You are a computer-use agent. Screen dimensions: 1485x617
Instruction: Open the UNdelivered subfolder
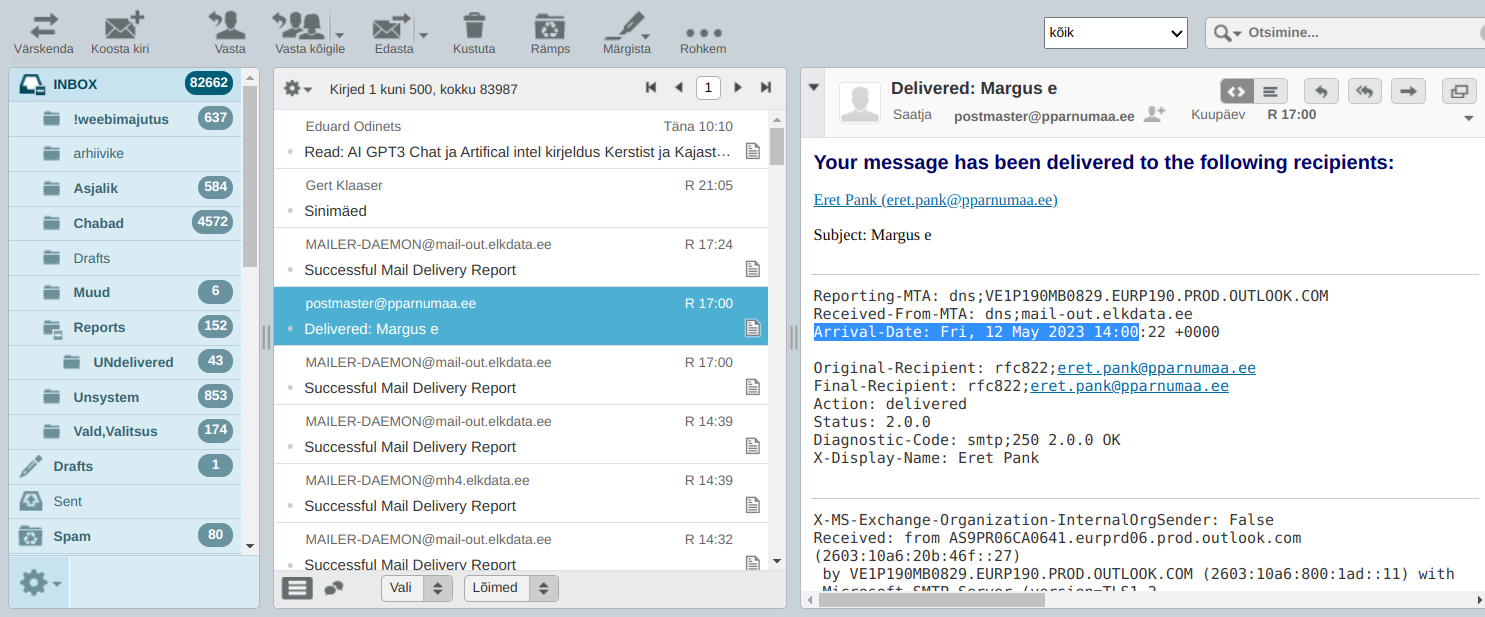click(125, 362)
